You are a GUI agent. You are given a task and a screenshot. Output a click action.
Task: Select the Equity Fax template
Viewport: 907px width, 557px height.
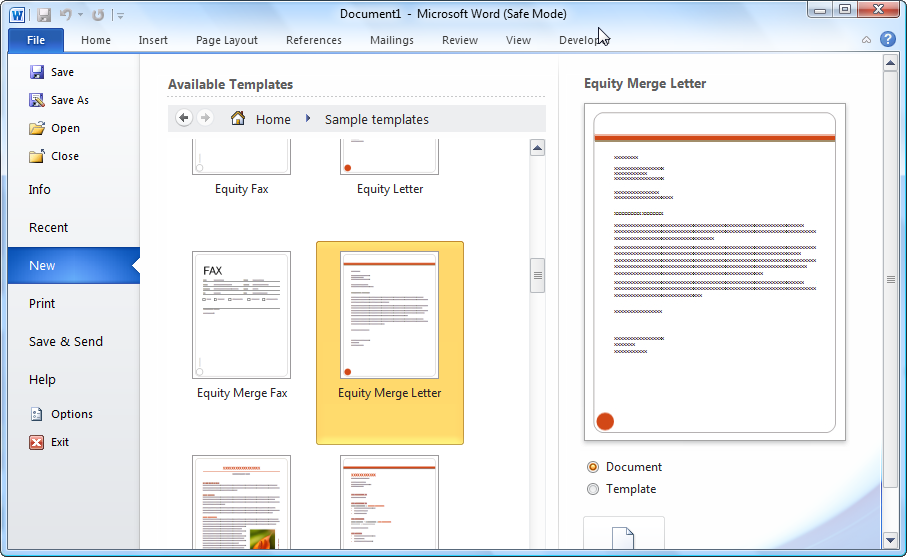pyautogui.click(x=241, y=168)
